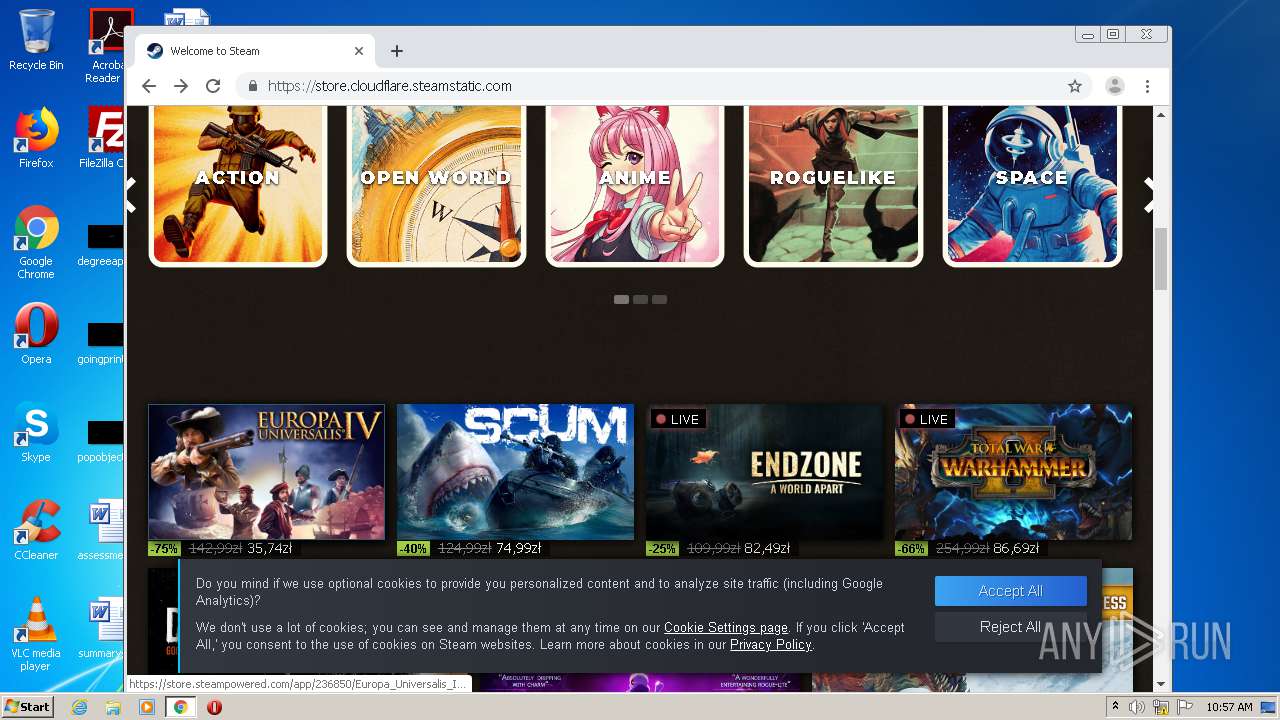
Task: Click the LIVE badge on Endzone
Action: tap(678, 419)
